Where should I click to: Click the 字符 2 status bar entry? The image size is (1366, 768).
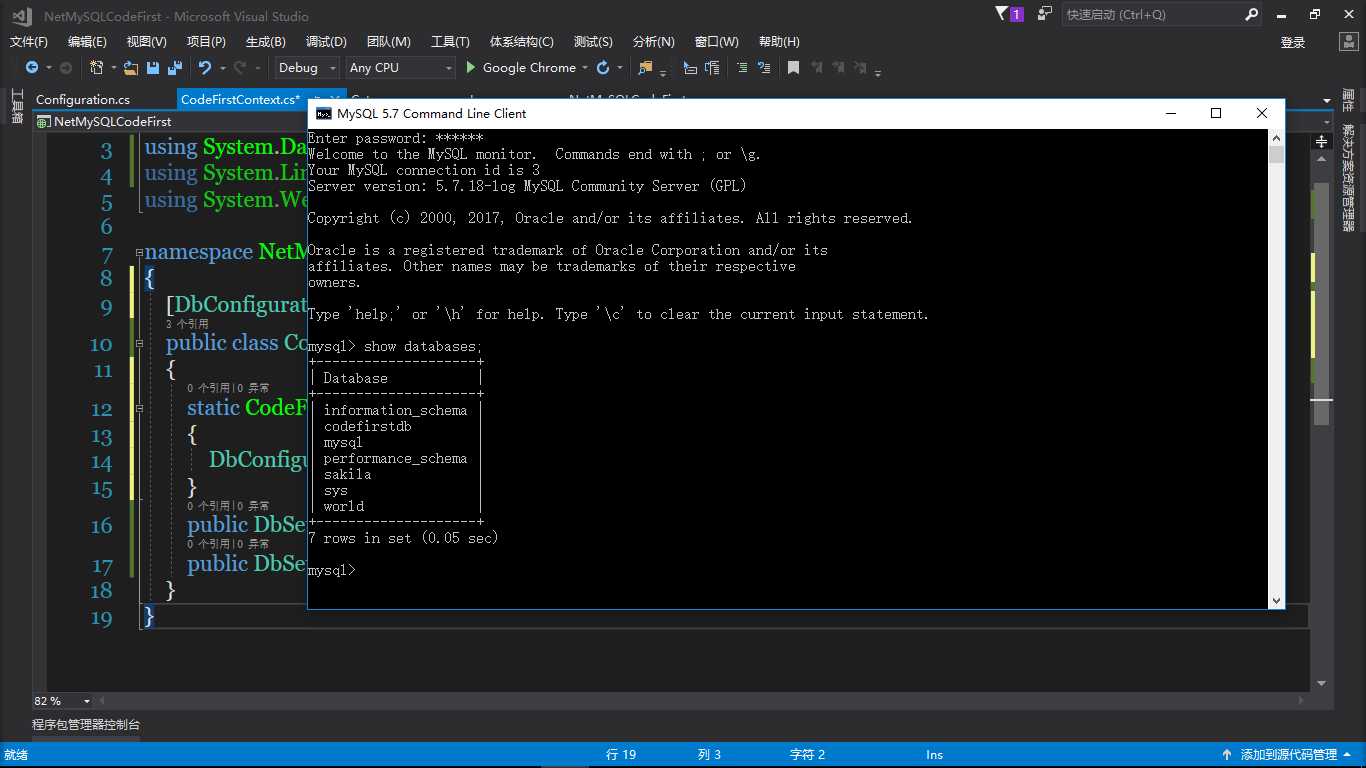coord(808,755)
